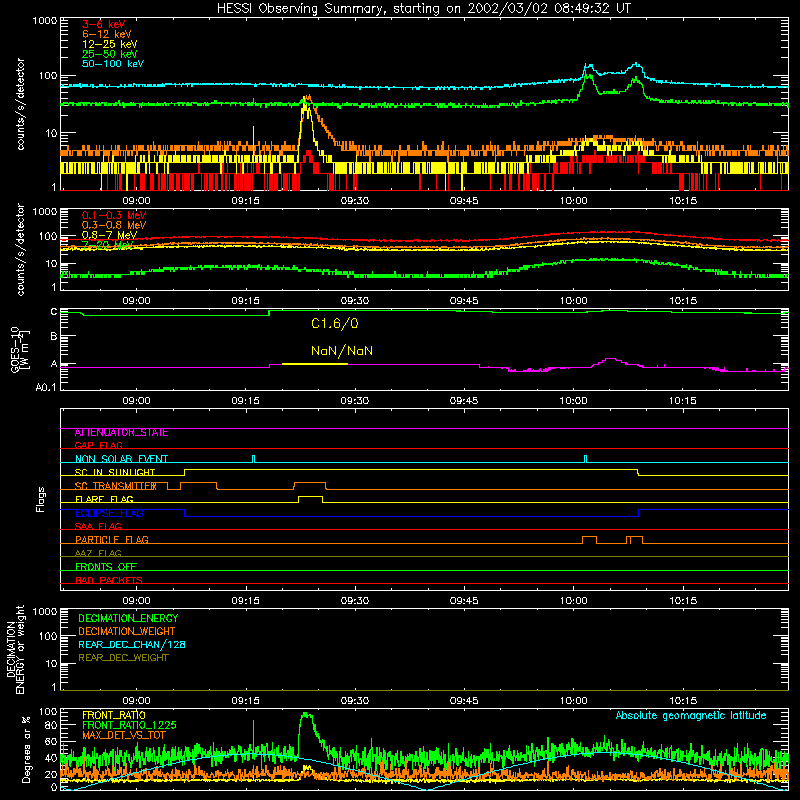Click the HESSI Observing Summary title text

click(423, 9)
